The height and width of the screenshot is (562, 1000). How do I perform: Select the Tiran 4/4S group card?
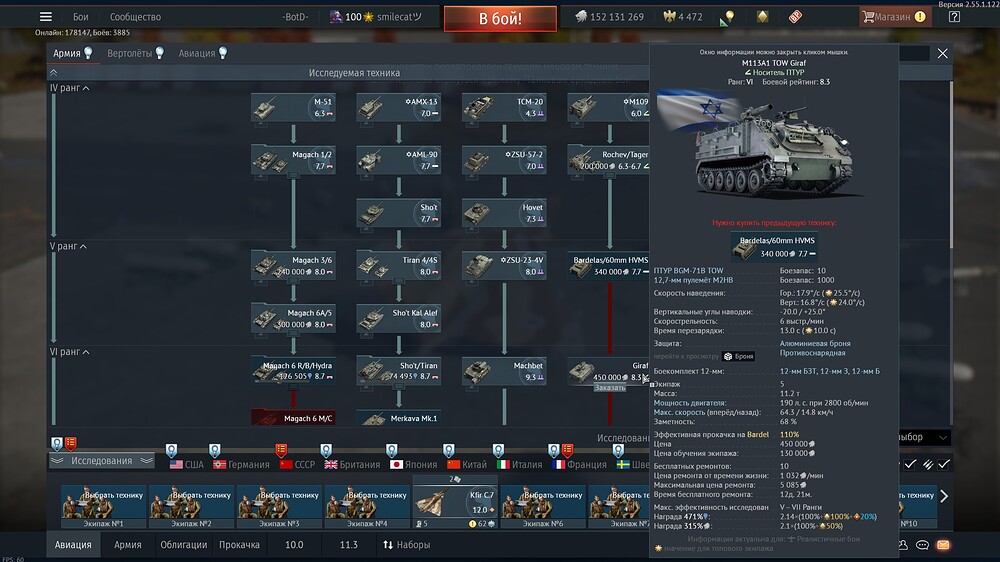(399, 265)
